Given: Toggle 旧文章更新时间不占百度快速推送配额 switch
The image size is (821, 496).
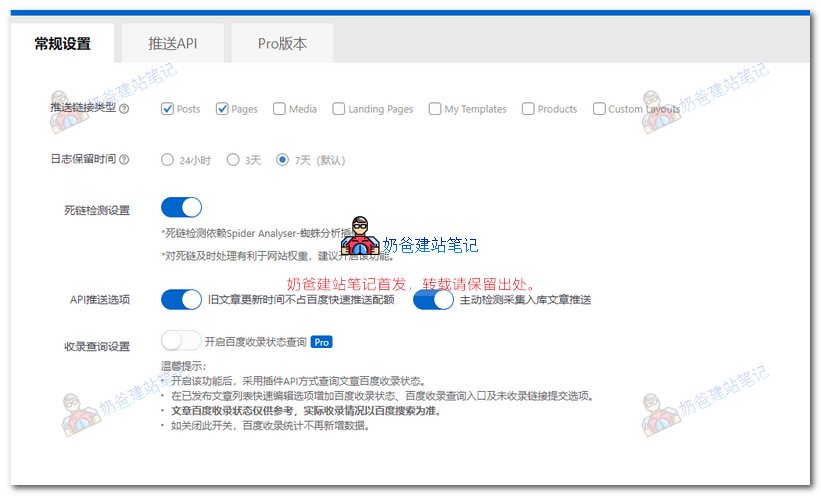Looking at the screenshot, I should (181, 299).
